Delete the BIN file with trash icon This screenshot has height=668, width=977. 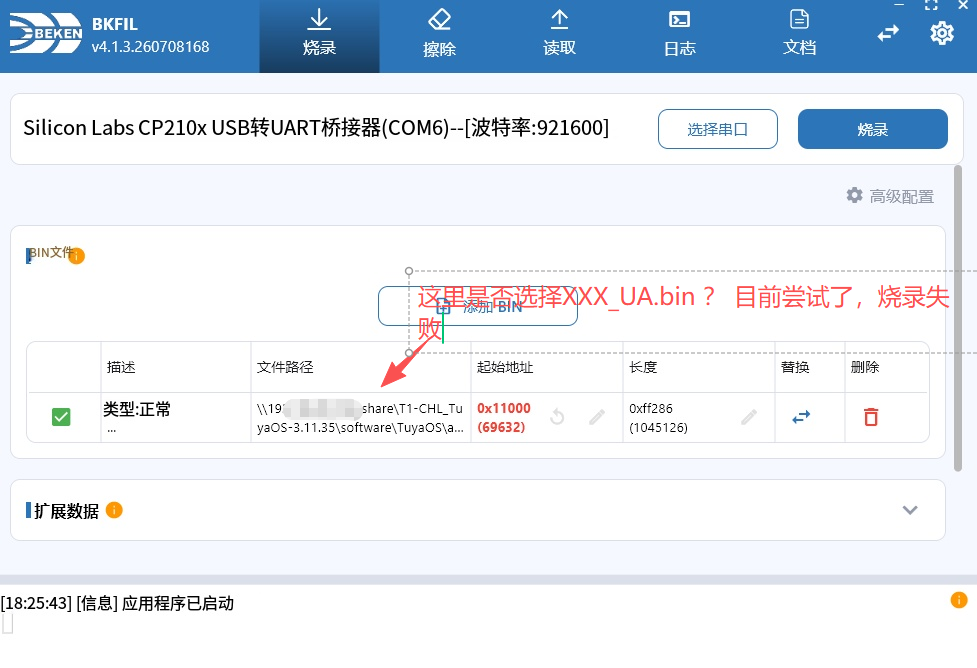tap(870, 417)
